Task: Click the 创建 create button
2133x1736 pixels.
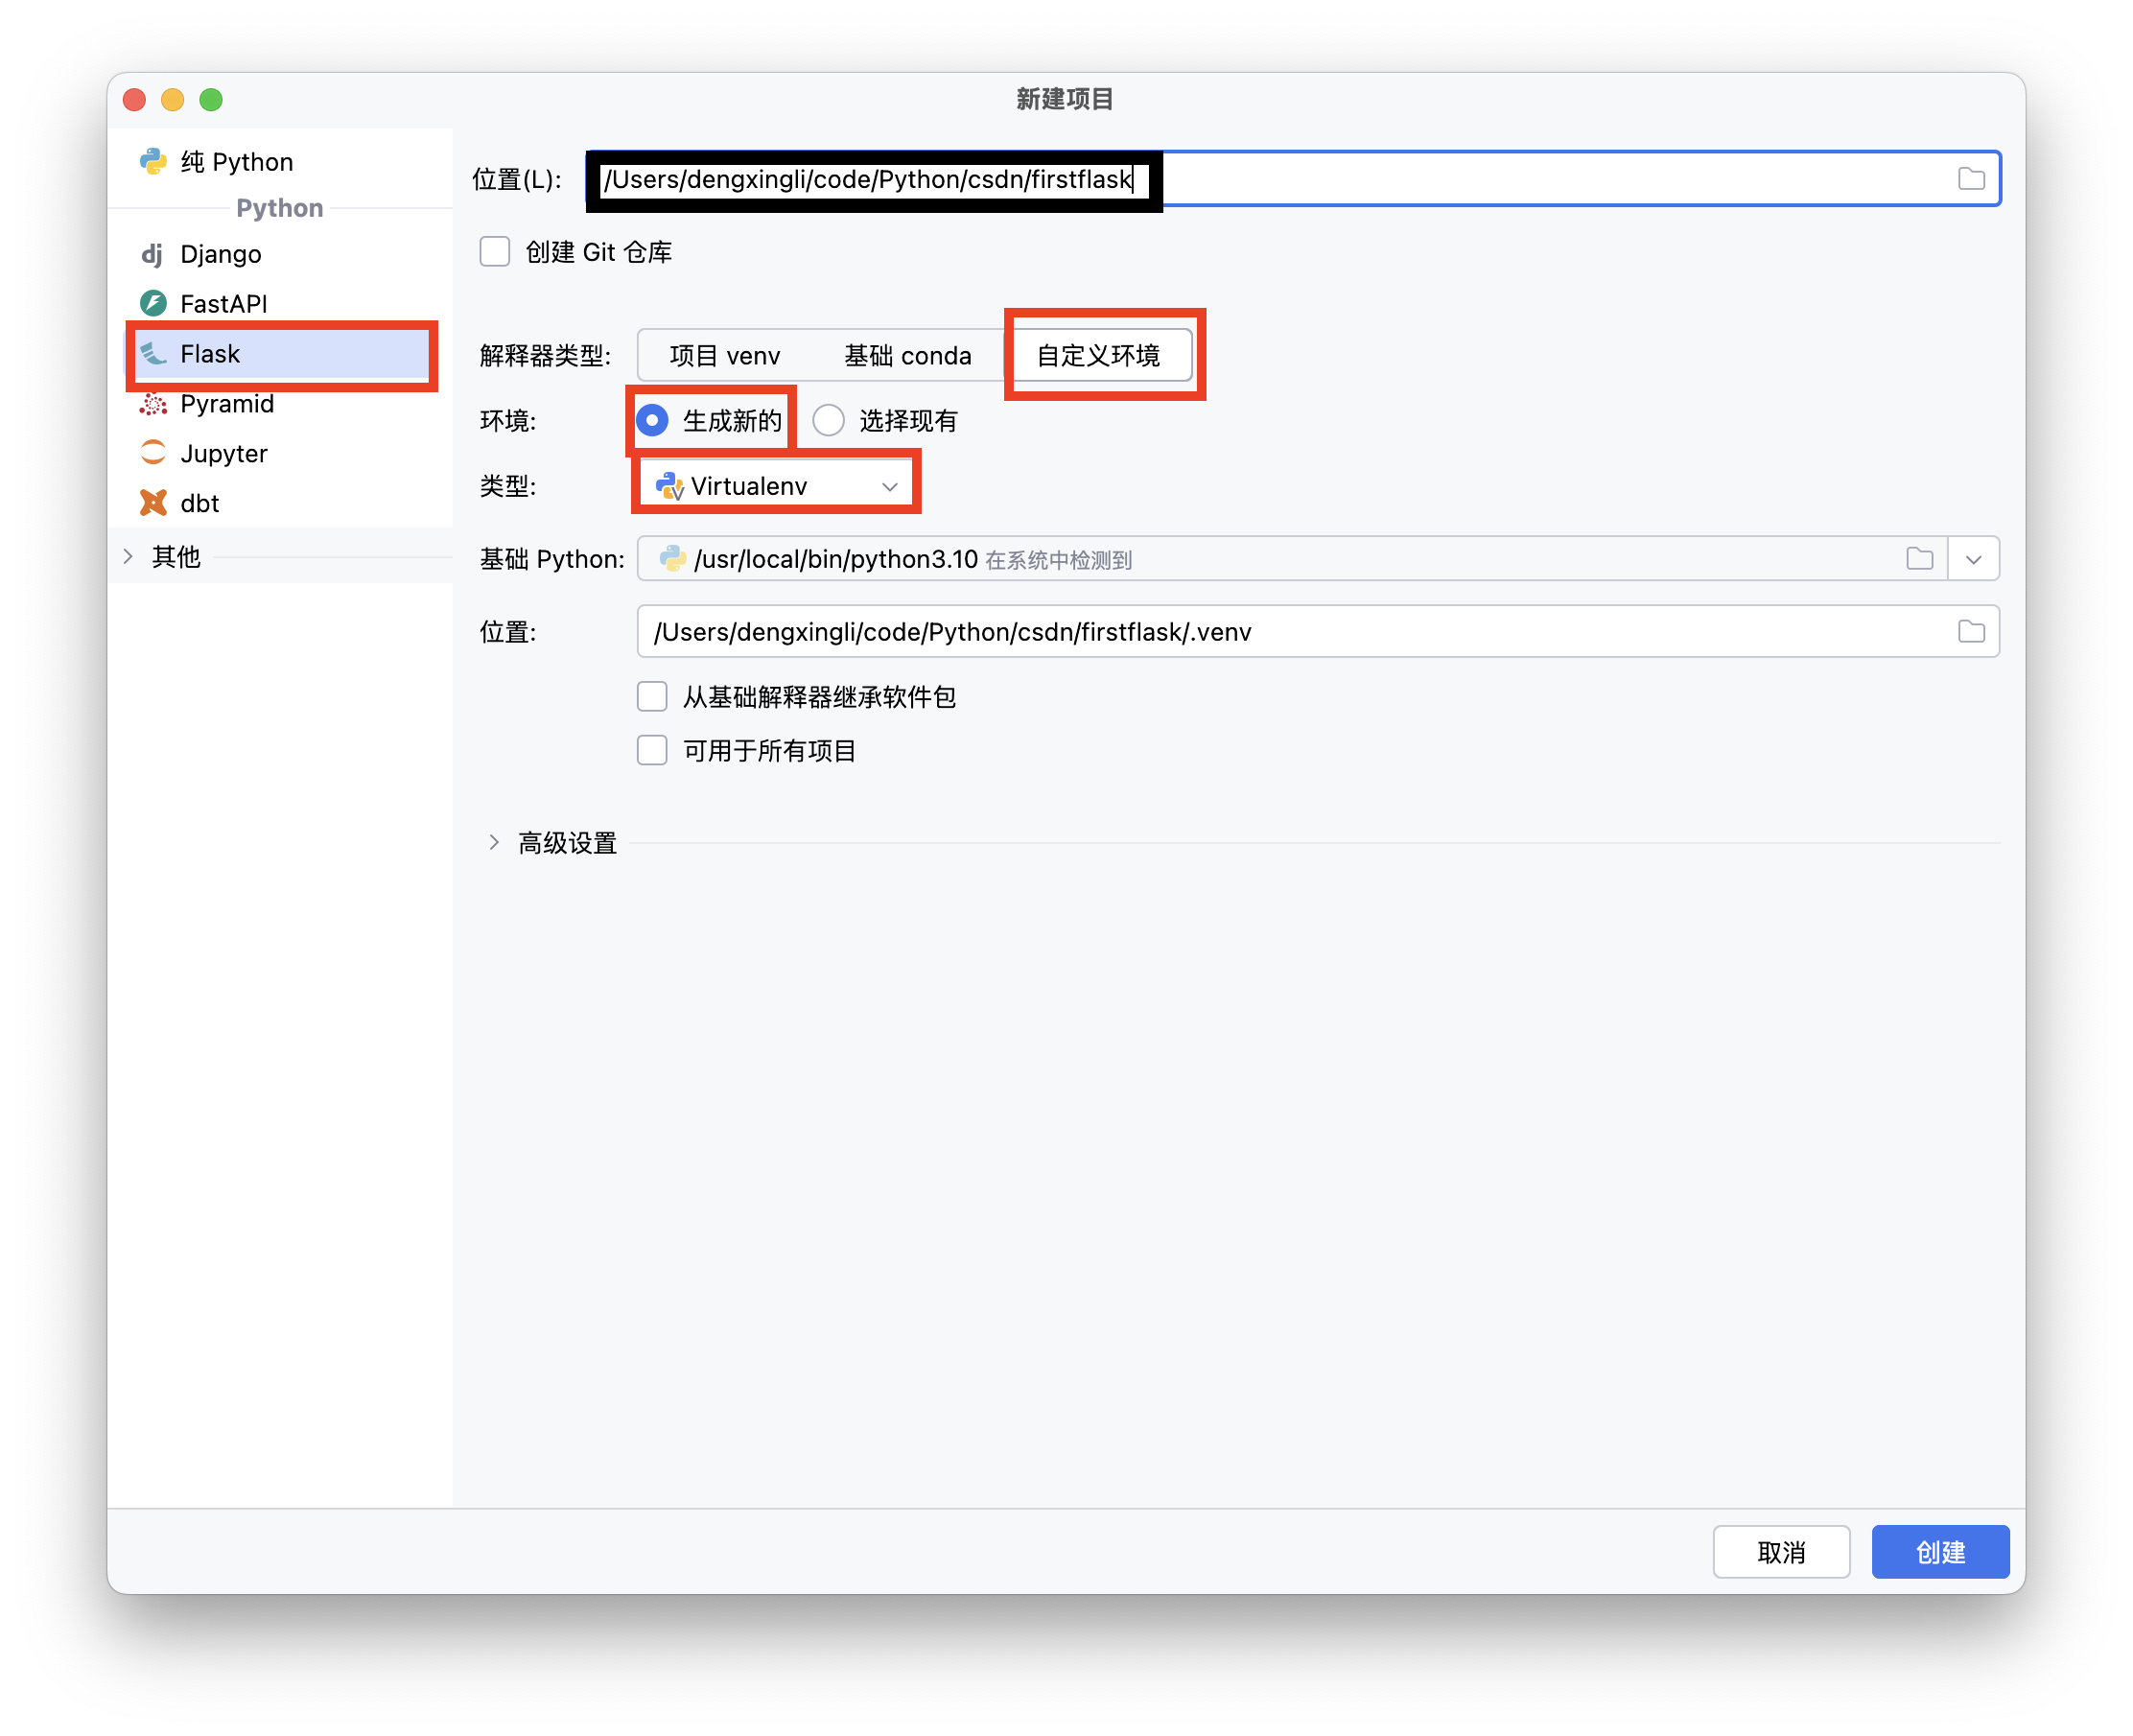Action: coord(1939,1552)
